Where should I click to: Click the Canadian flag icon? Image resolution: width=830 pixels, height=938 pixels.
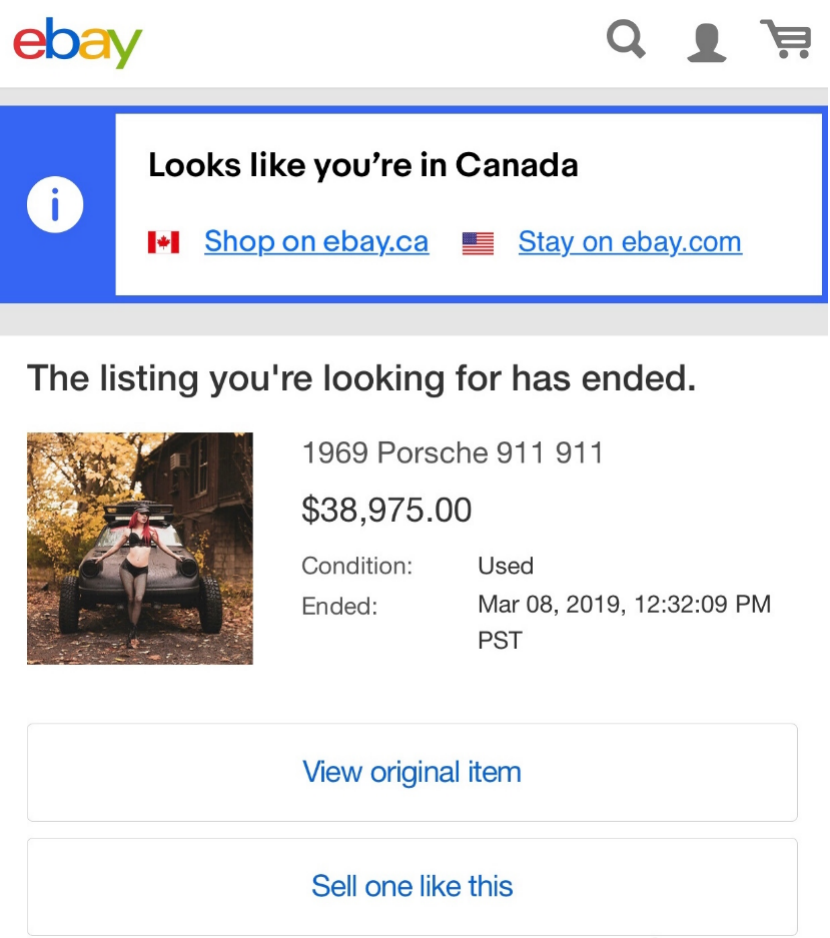pos(163,242)
